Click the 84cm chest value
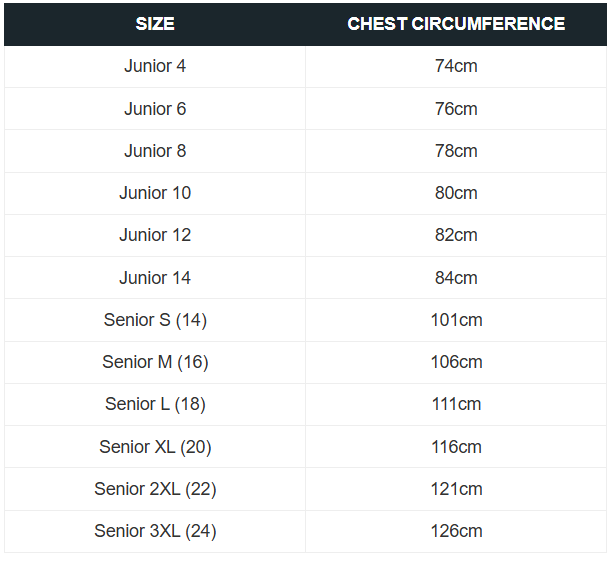Viewport: 611px width, 561px height. pyautogui.click(x=456, y=278)
